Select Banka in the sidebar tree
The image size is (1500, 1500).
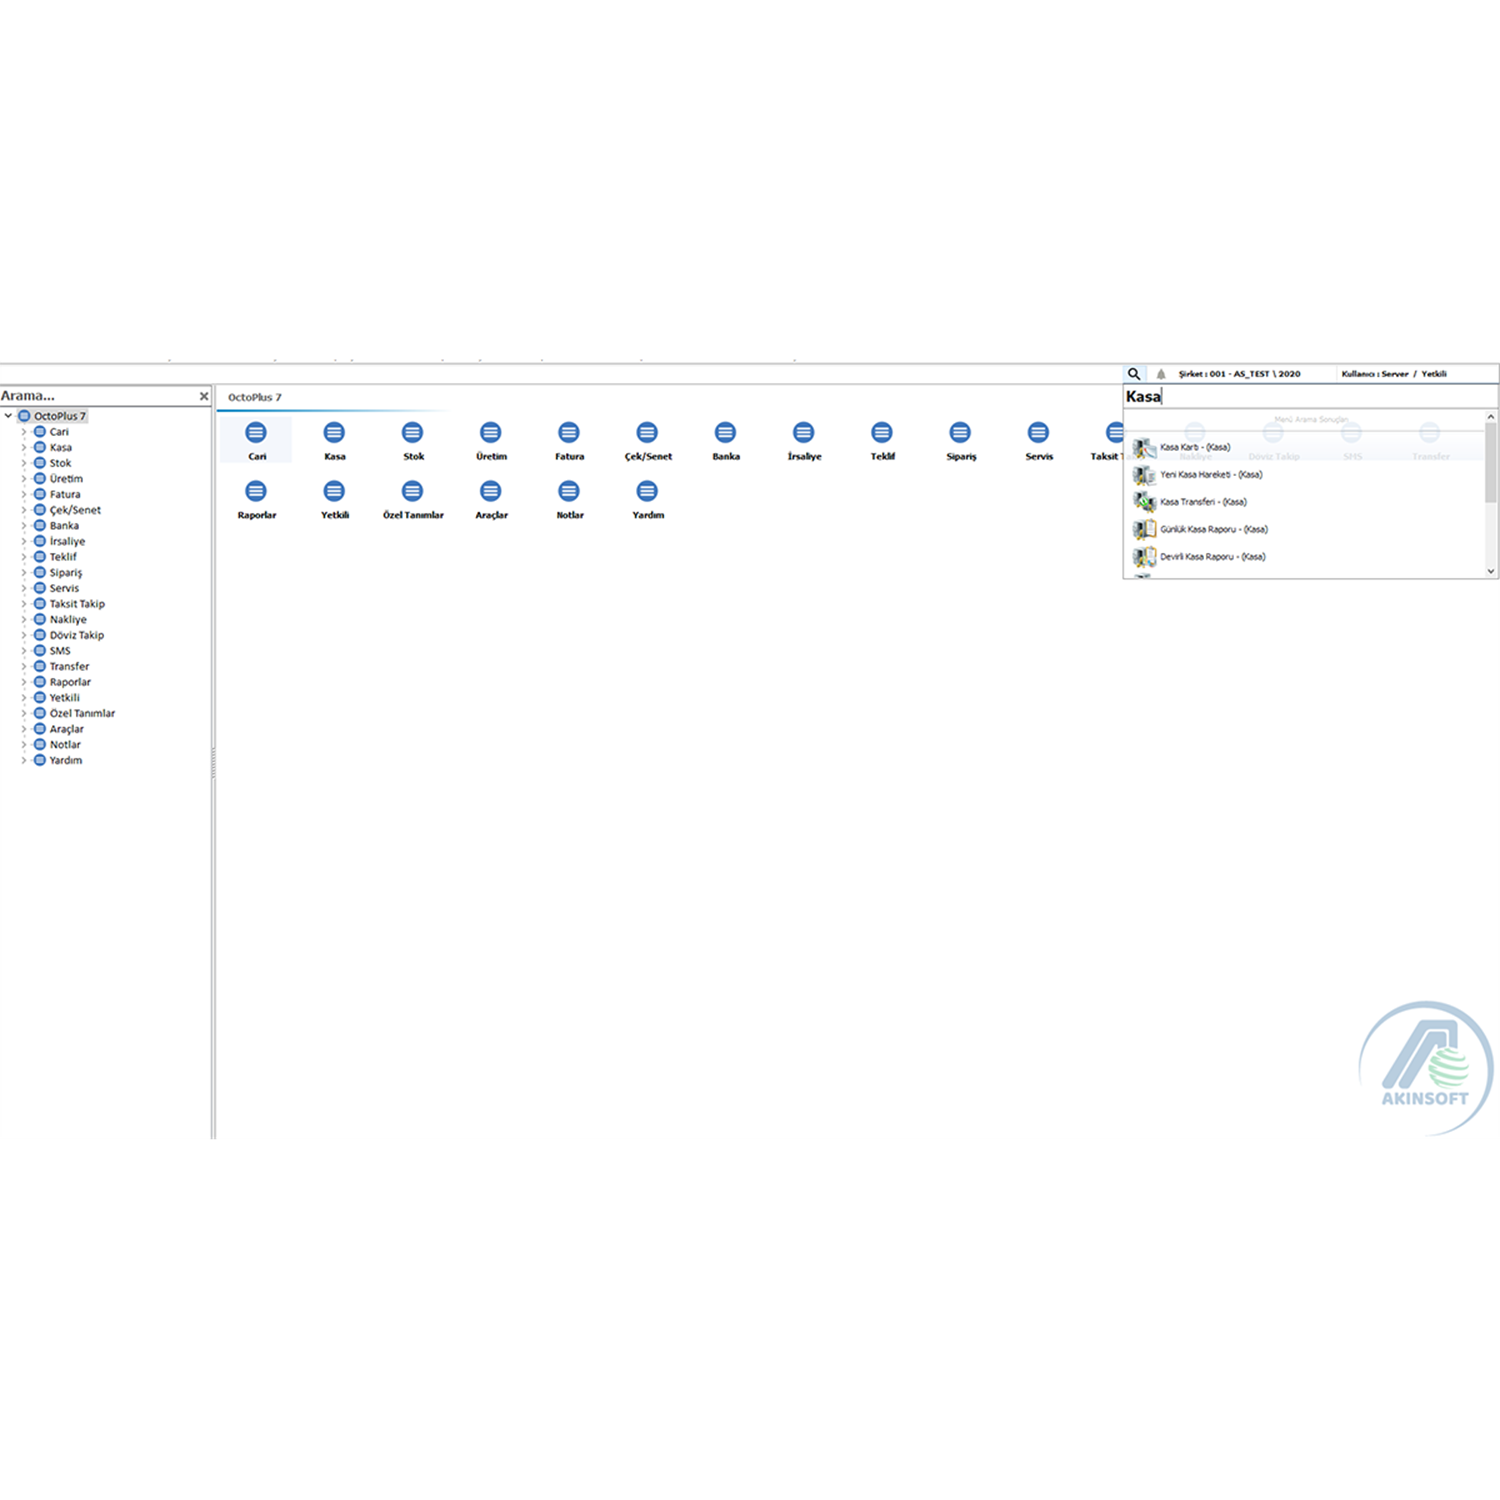[64, 526]
